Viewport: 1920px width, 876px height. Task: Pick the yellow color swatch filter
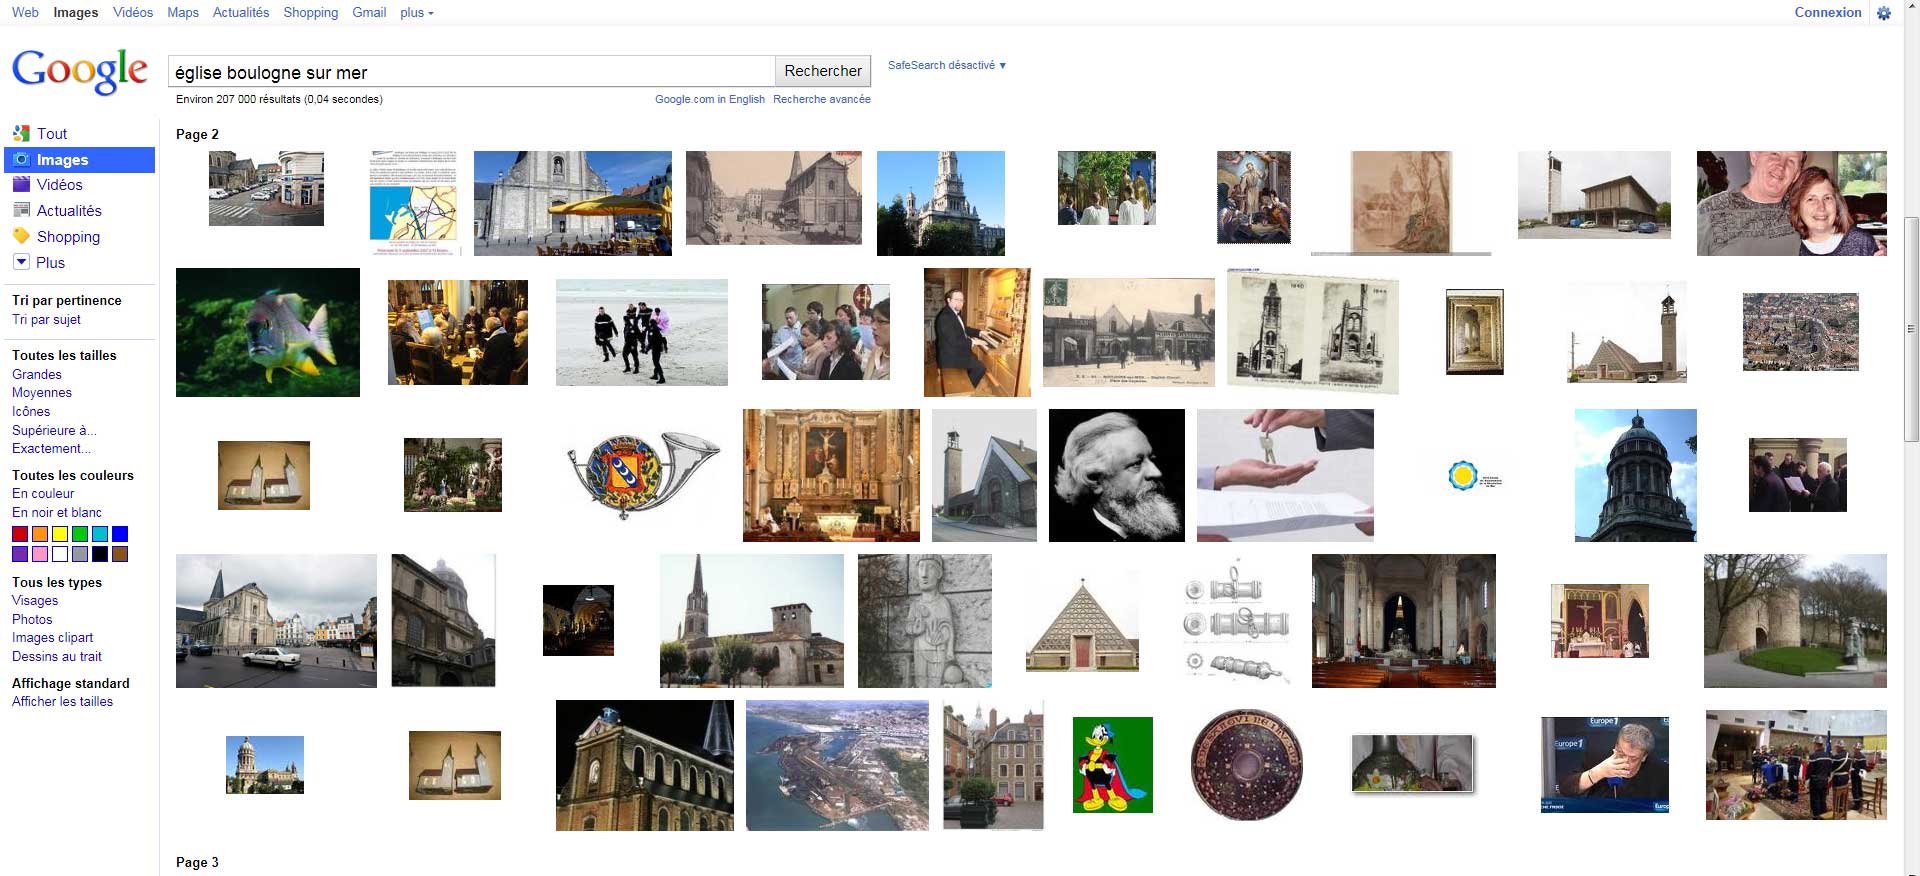pos(60,534)
